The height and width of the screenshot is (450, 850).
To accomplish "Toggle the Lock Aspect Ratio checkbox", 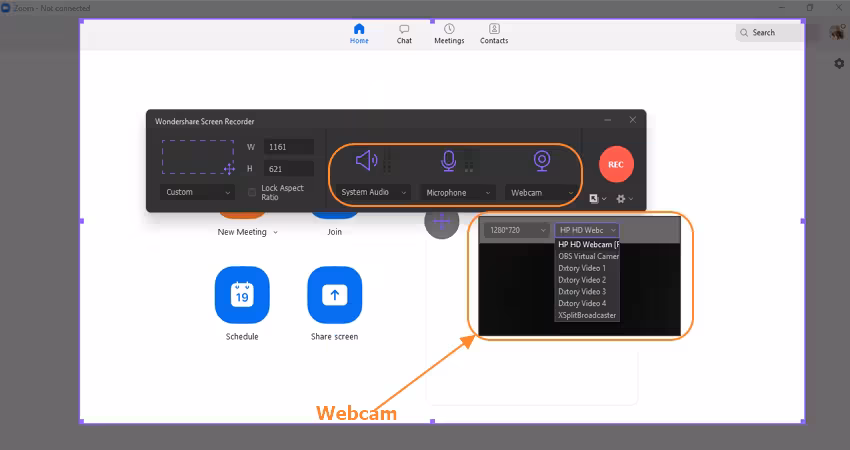I will (252, 192).
